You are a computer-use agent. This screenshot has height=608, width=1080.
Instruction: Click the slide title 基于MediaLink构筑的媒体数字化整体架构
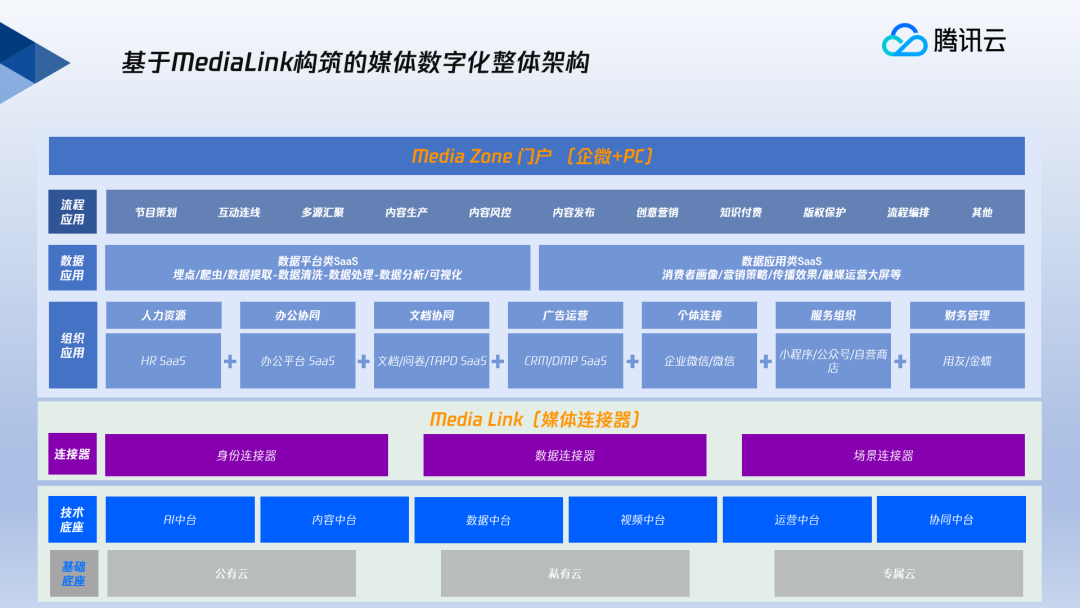click(x=355, y=62)
